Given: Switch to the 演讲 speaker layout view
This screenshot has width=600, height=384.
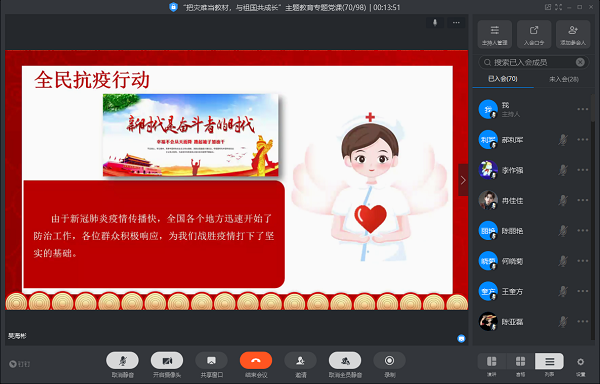Looking at the screenshot, I should (x=492, y=361).
